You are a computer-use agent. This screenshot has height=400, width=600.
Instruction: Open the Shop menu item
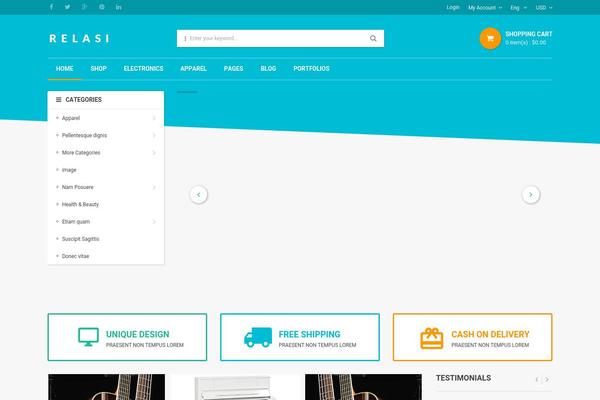pyautogui.click(x=98, y=69)
